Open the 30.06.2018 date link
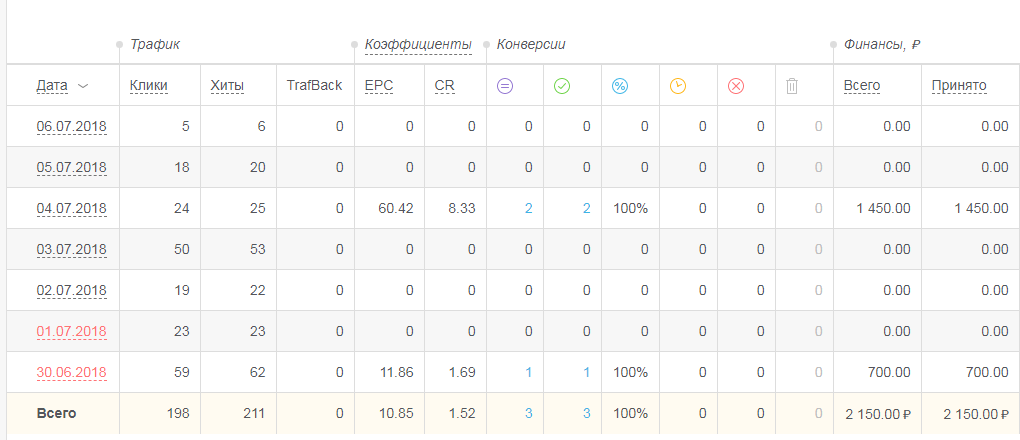The width and height of the screenshot is (1020, 440). (71, 372)
